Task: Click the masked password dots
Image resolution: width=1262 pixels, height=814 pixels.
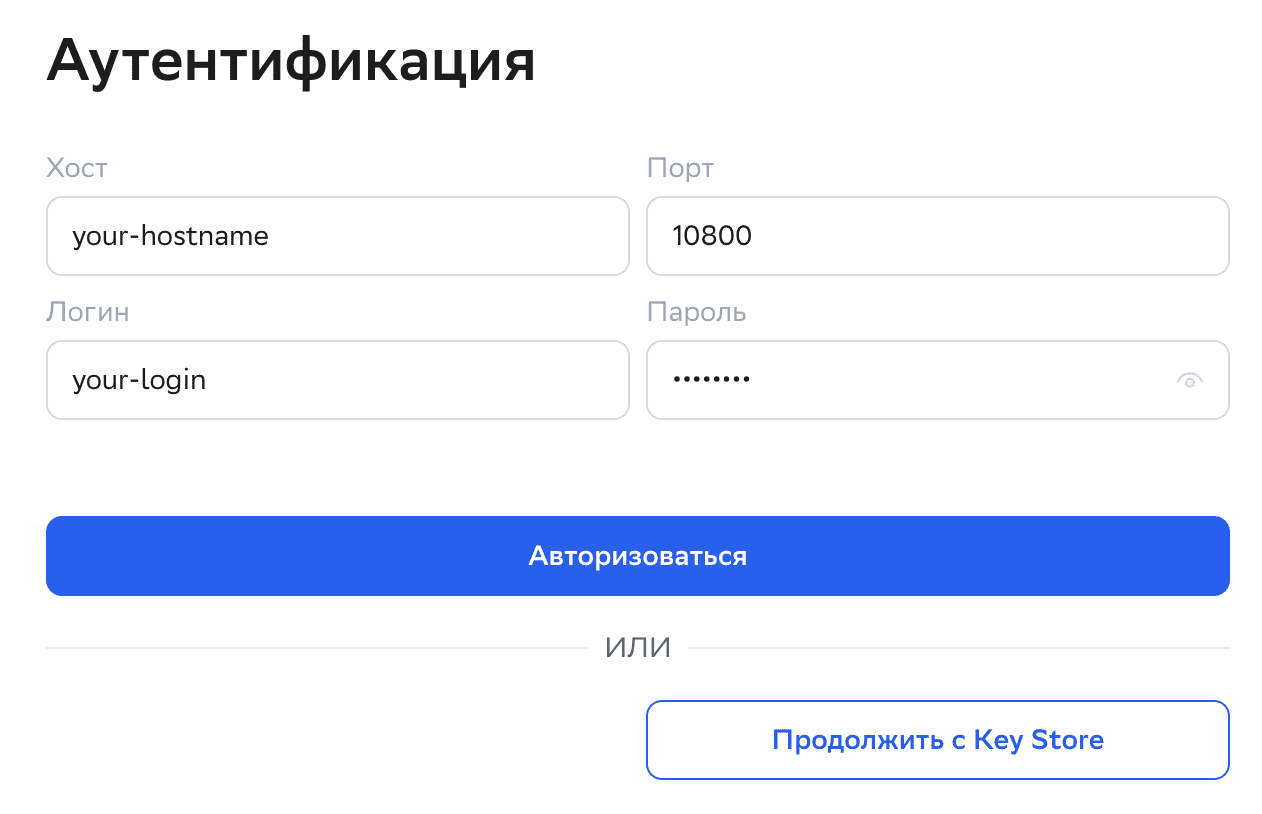Action: click(711, 380)
